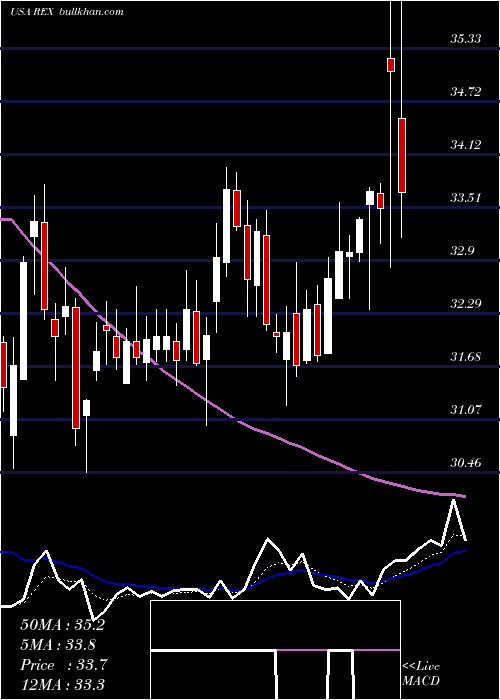Click the '12MA : 33.3' readout
The width and height of the screenshot is (500, 700).
pos(62,685)
